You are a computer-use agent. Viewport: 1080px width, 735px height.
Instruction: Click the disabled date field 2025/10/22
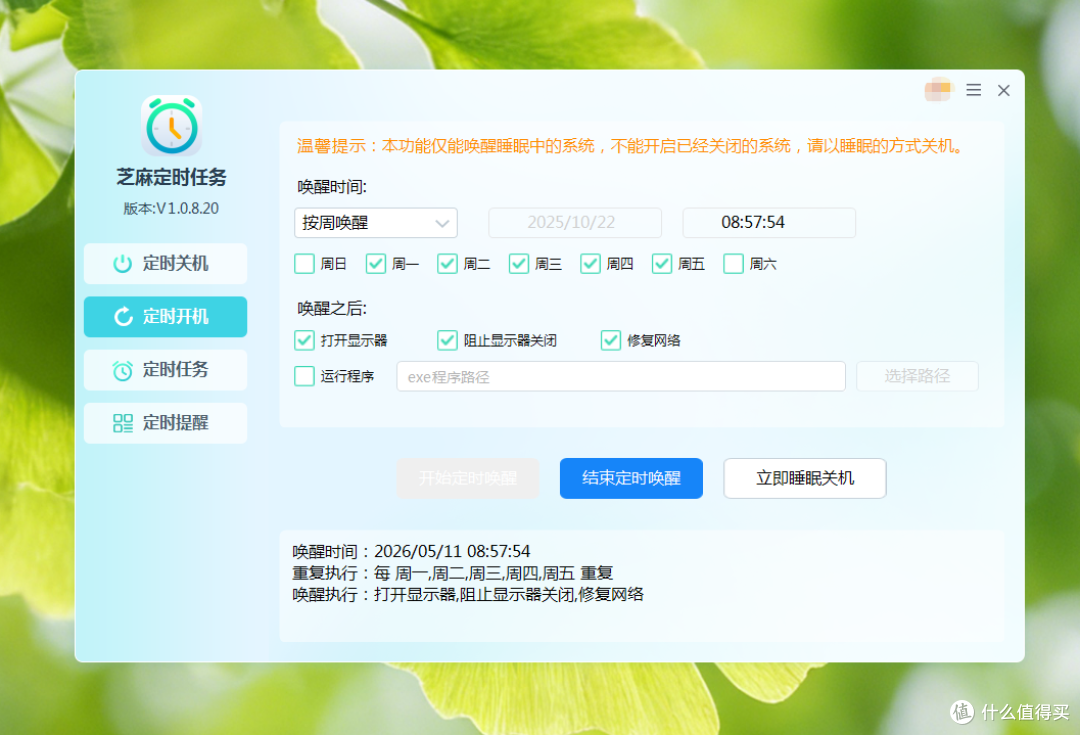[575, 222]
